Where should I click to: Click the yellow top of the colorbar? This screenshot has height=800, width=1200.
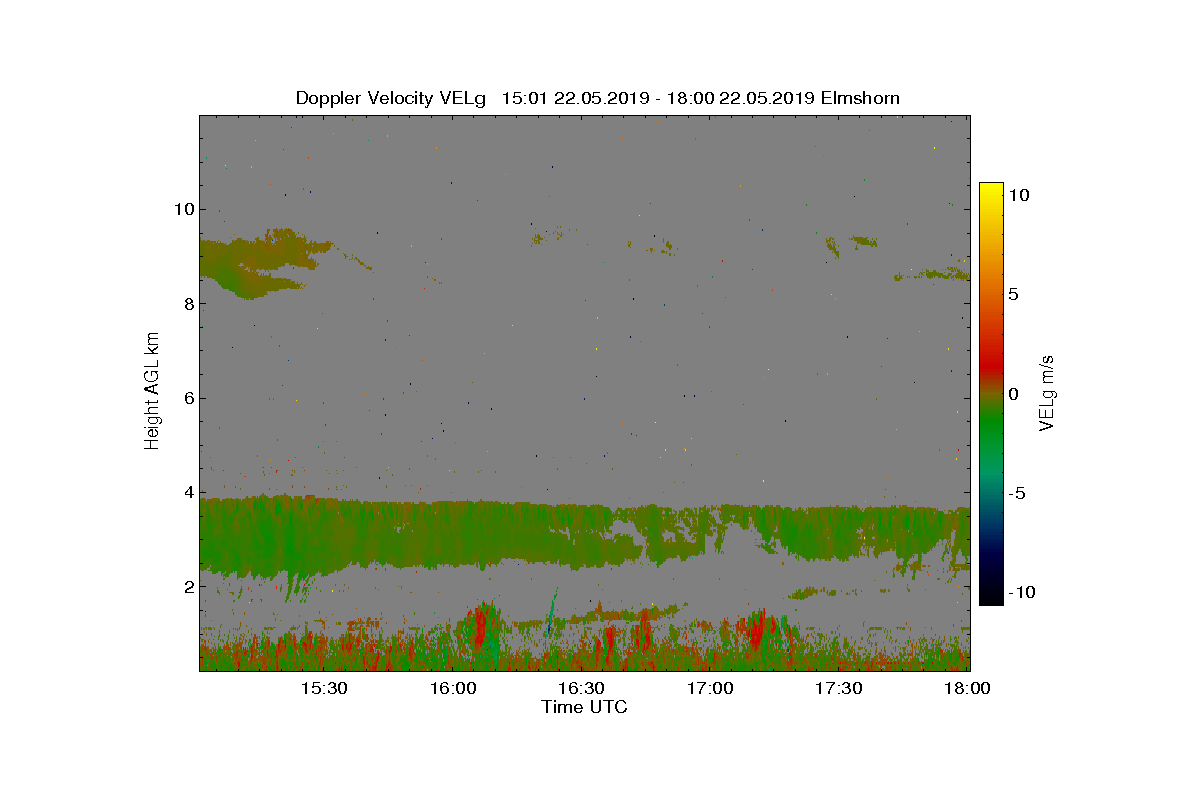(x=991, y=192)
